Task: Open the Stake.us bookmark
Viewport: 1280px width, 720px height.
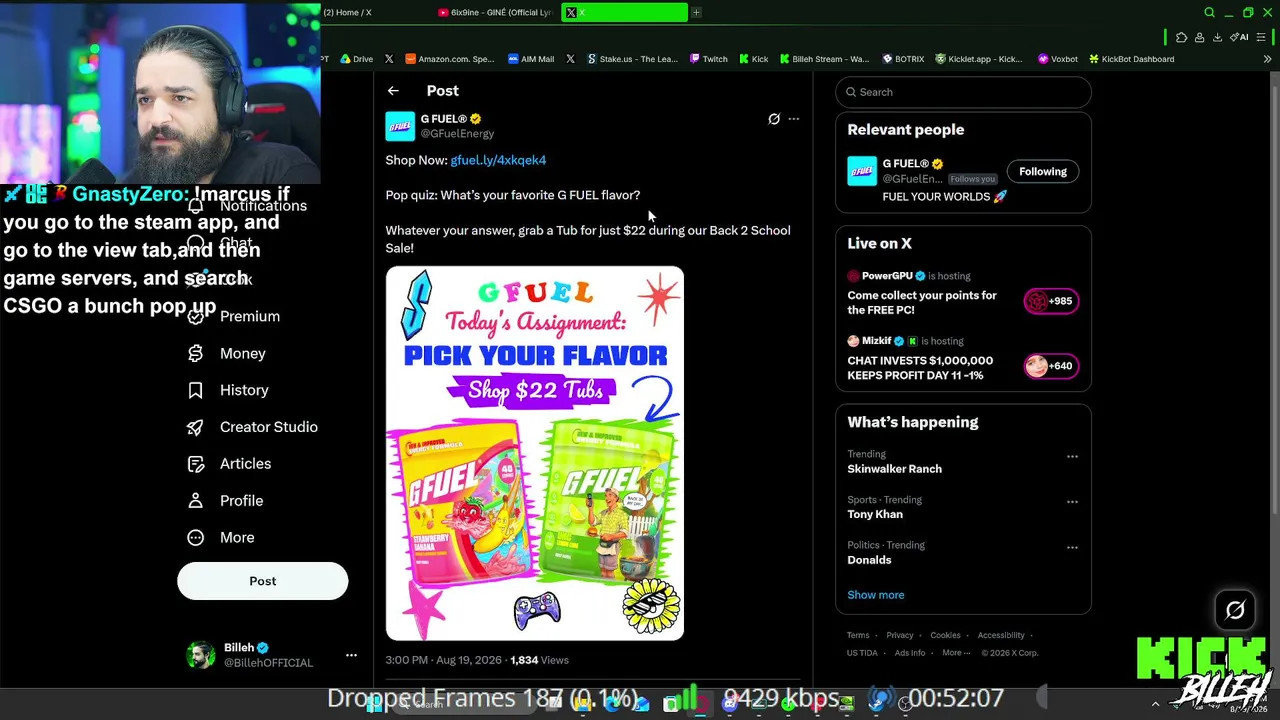Action: (x=632, y=59)
